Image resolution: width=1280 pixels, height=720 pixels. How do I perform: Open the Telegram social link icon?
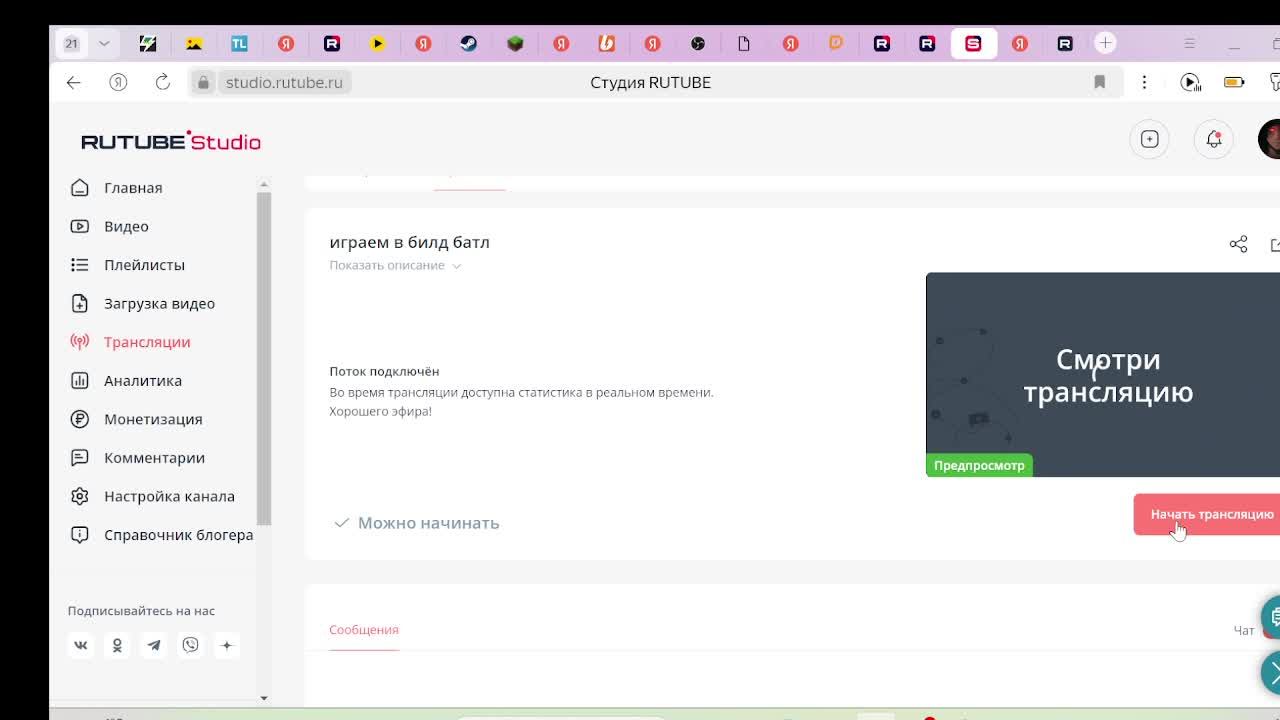[x=154, y=645]
